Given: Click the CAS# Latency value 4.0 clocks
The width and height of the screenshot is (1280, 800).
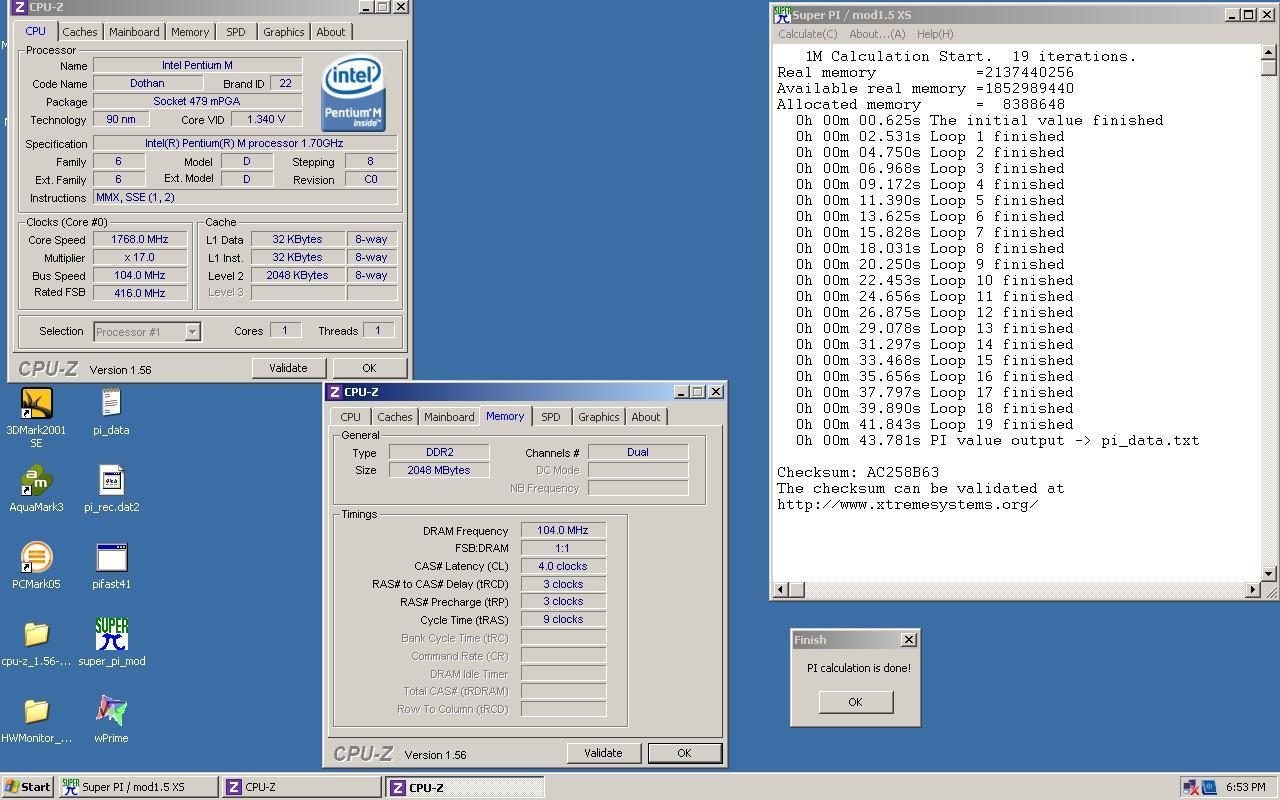Looking at the screenshot, I should pyautogui.click(x=563, y=566).
